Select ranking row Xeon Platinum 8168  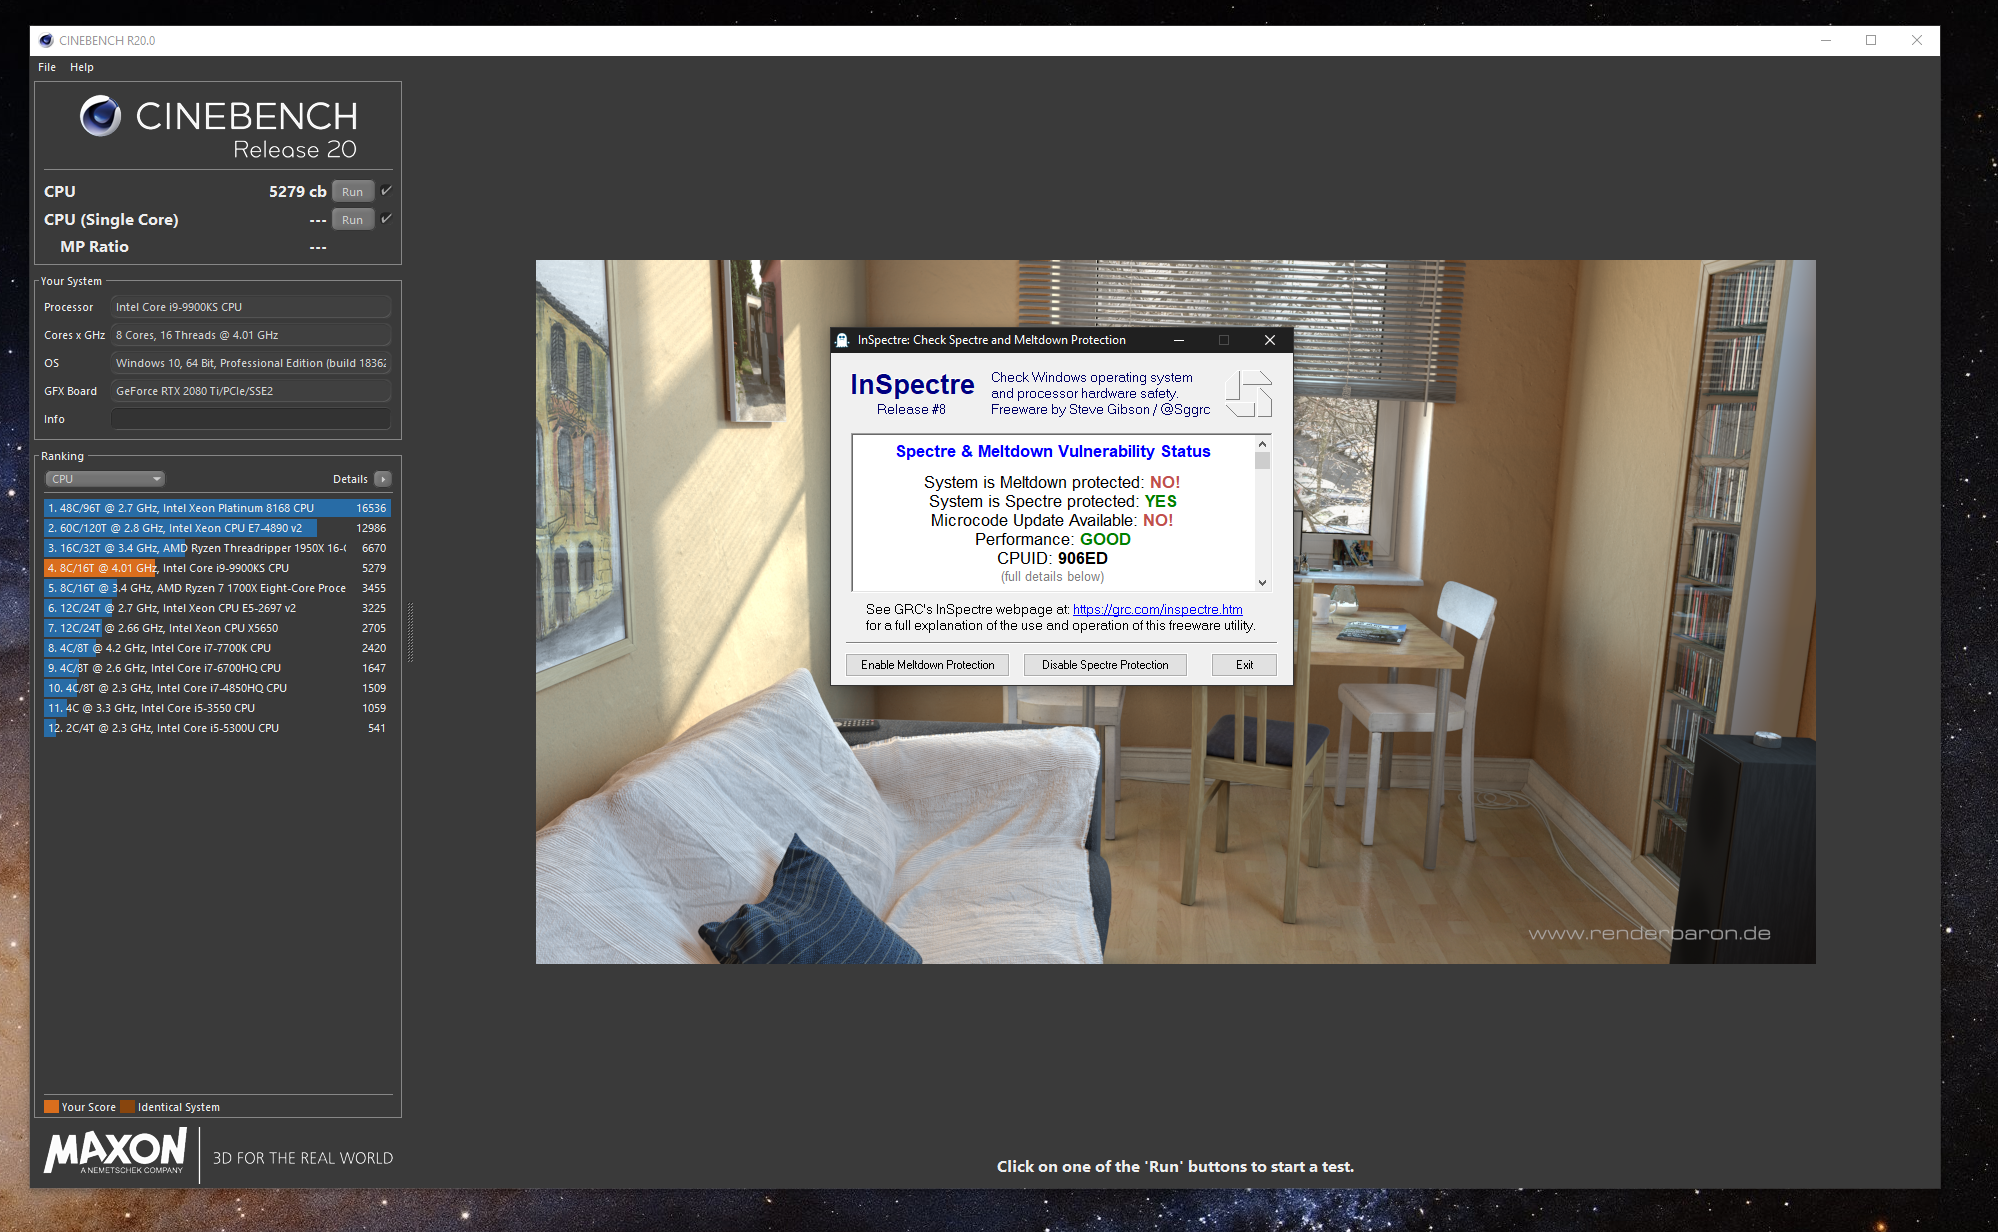[217, 508]
